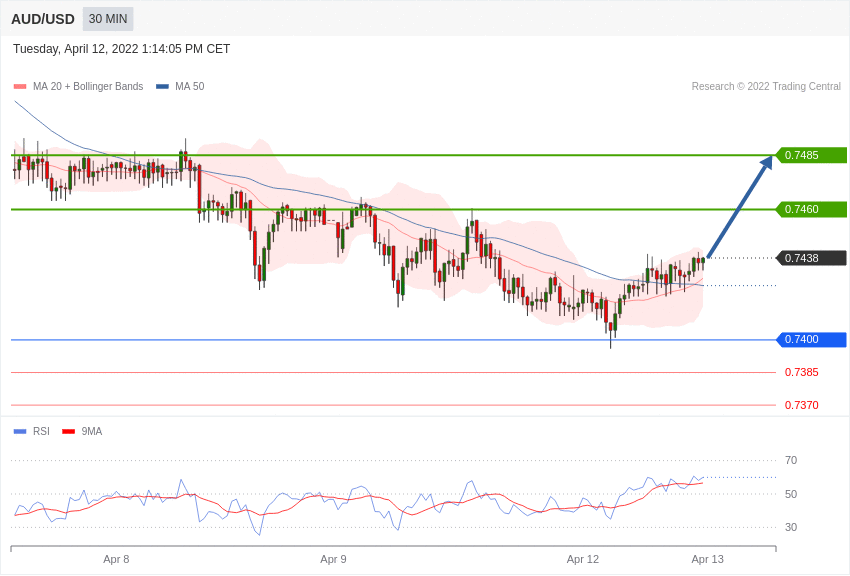Click the 30 MIN timeframe badge

[x=108, y=19]
